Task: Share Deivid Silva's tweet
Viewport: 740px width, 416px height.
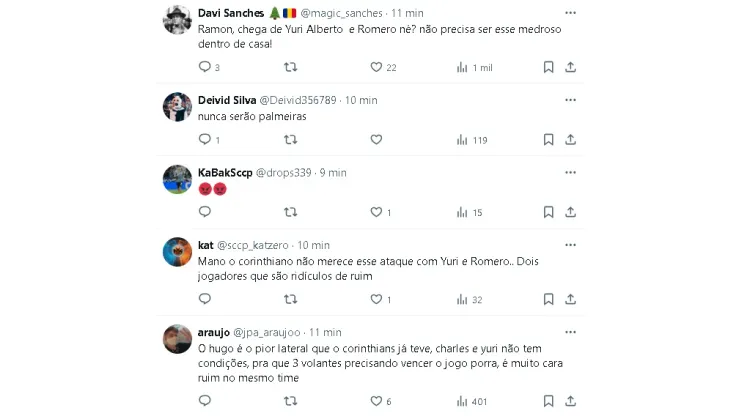Action: click(570, 140)
